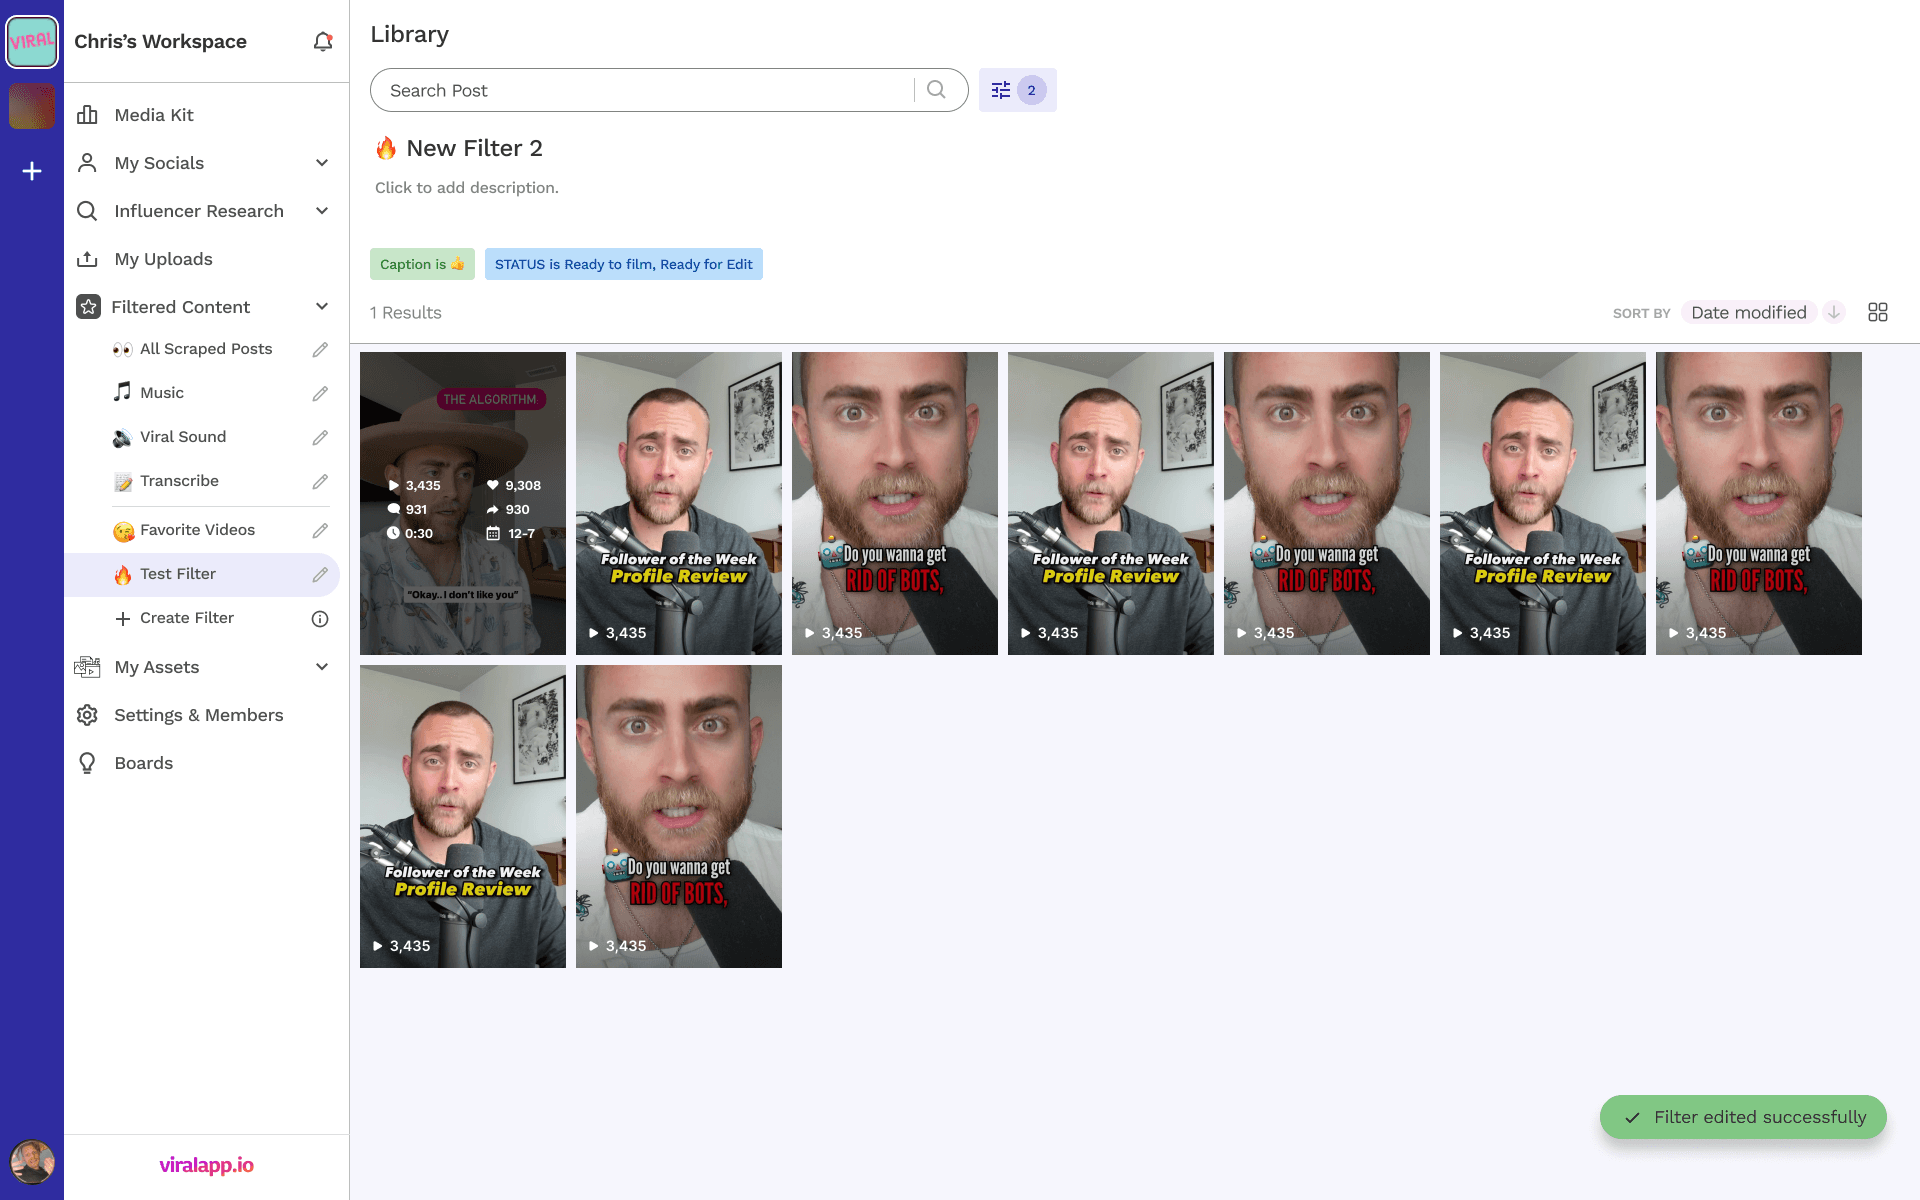Switch to grid view layout icon

tap(1877, 313)
